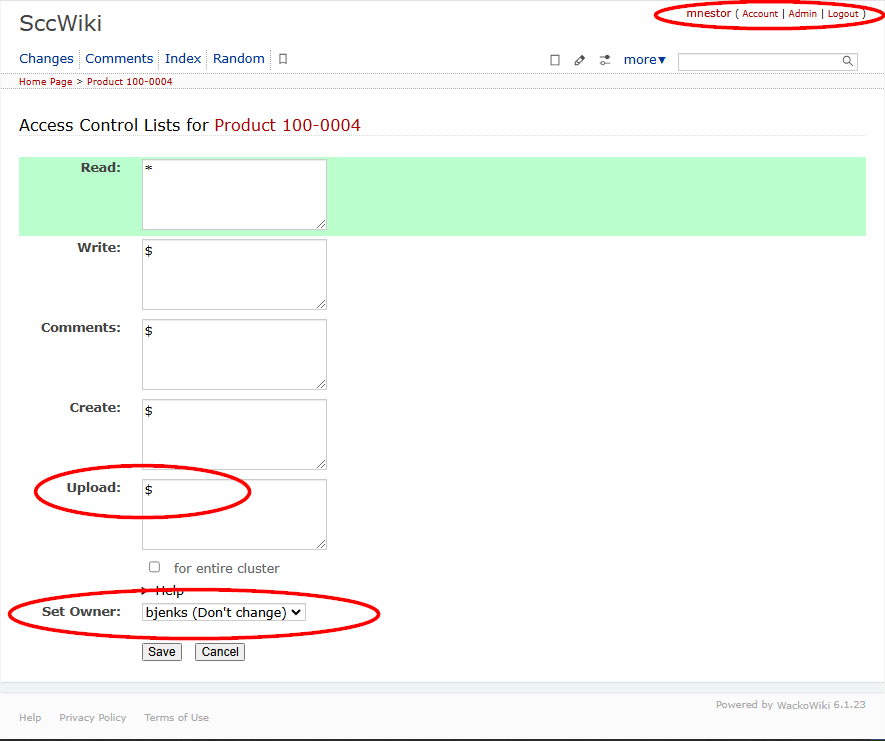Focus the Upload permissions textarea
885x741 pixels.
coord(234,514)
